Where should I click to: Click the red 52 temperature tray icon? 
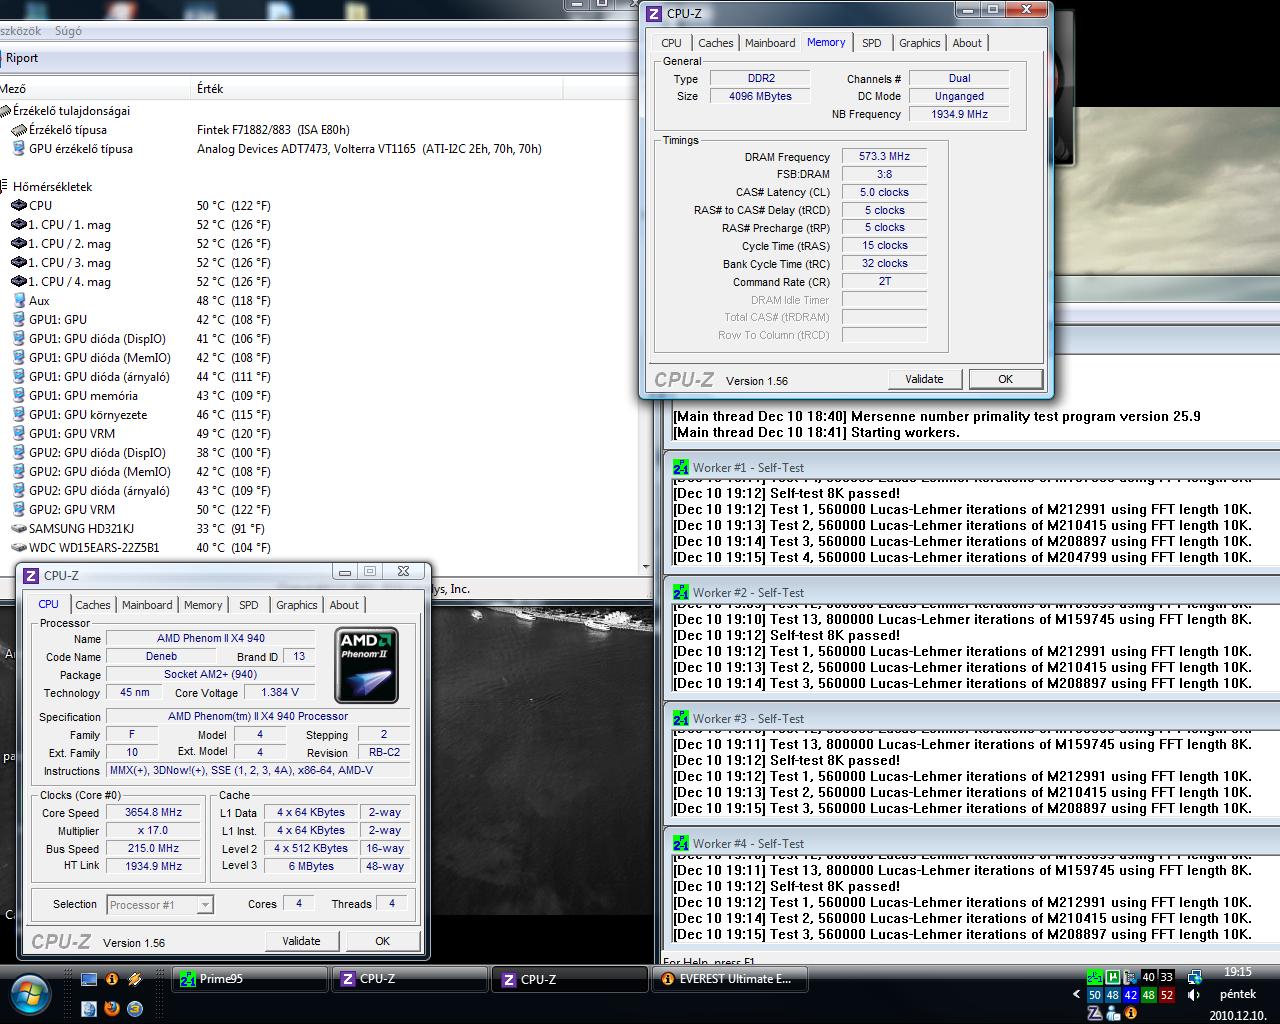pos(1167,995)
